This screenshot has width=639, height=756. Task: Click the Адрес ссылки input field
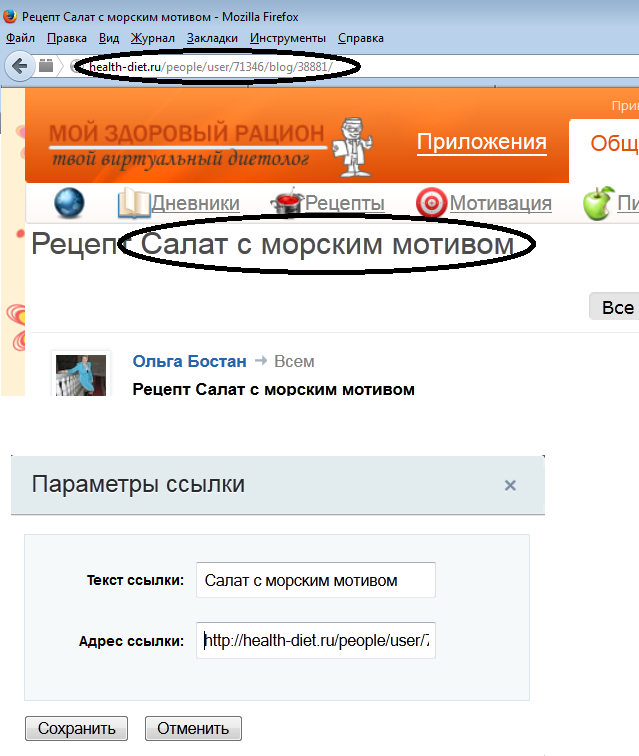tap(315, 640)
